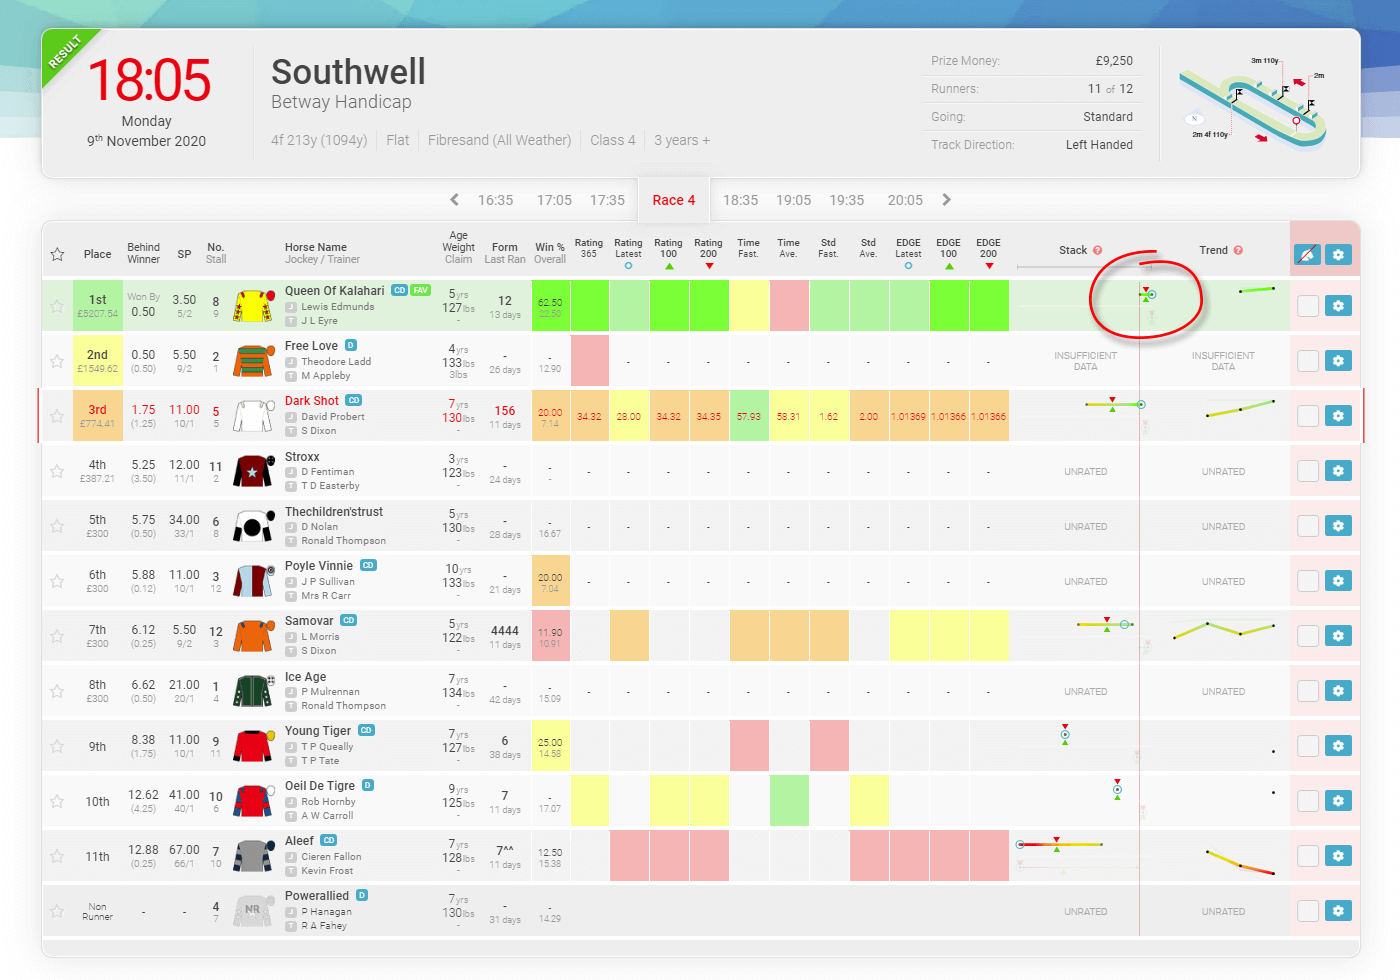Open Free Love's horse profile link

click(x=313, y=344)
